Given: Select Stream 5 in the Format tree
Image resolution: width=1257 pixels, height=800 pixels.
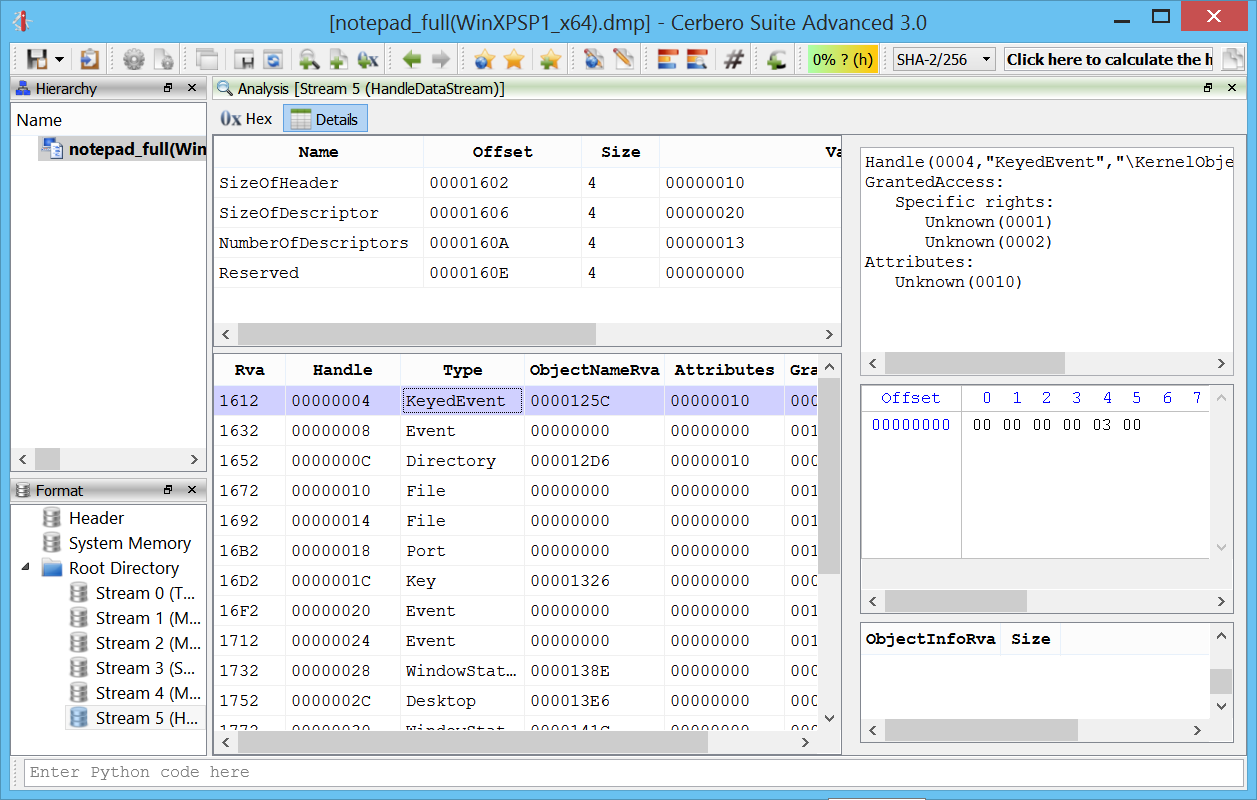Looking at the screenshot, I should pyautogui.click(x=135, y=718).
